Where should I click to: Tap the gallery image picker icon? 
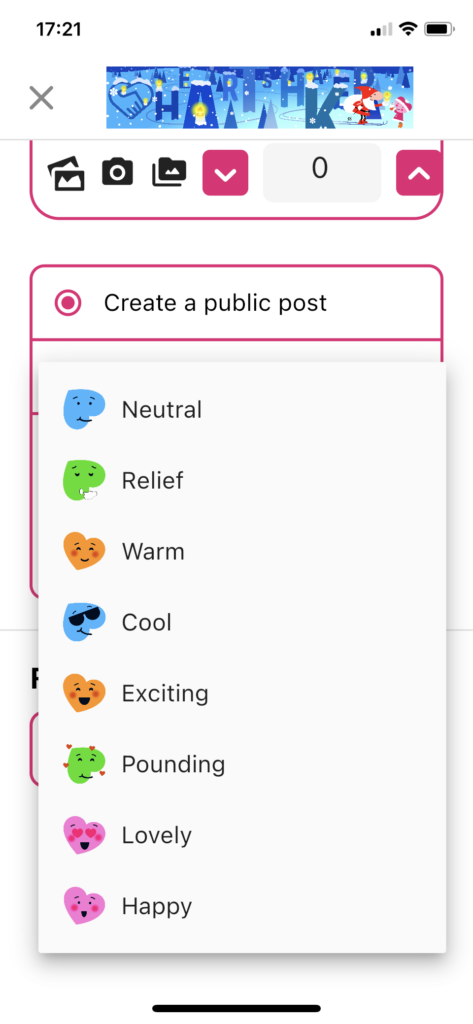click(x=67, y=173)
